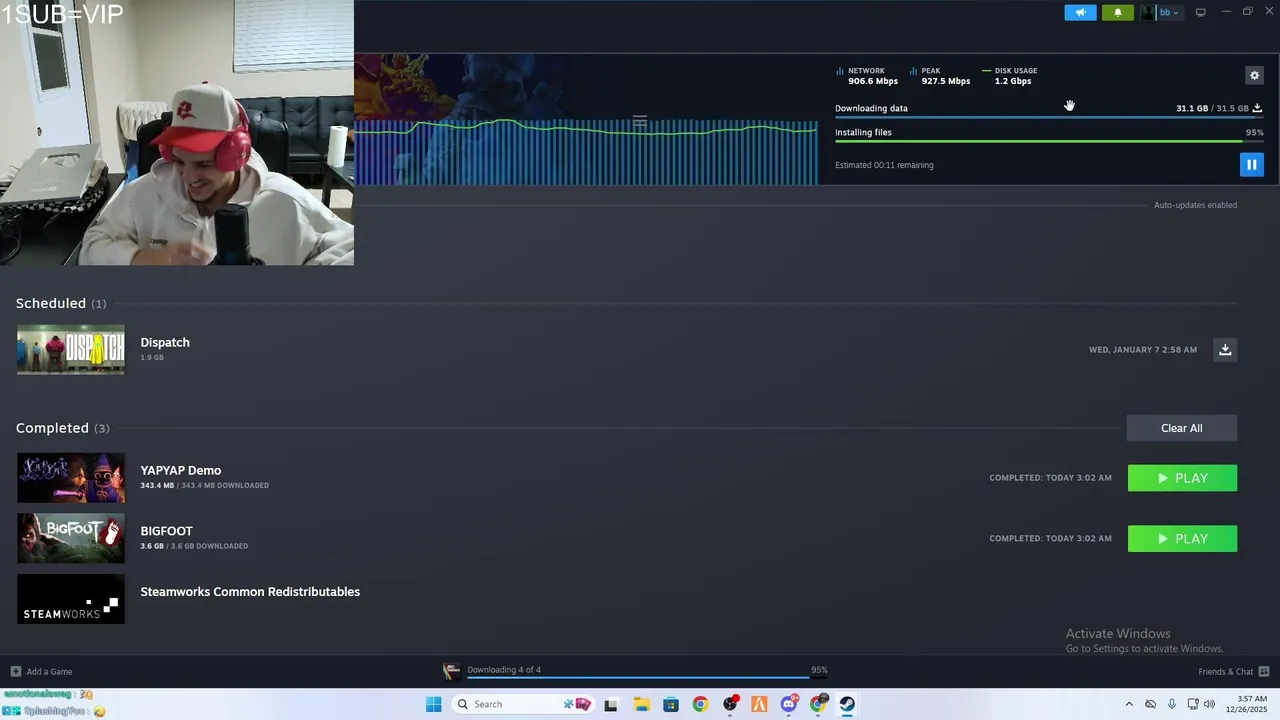
Task: Open Steam announcements megaphone button
Action: [1080, 12]
